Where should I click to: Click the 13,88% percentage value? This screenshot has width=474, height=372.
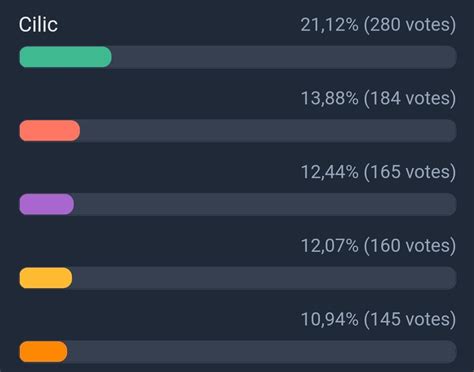point(330,99)
